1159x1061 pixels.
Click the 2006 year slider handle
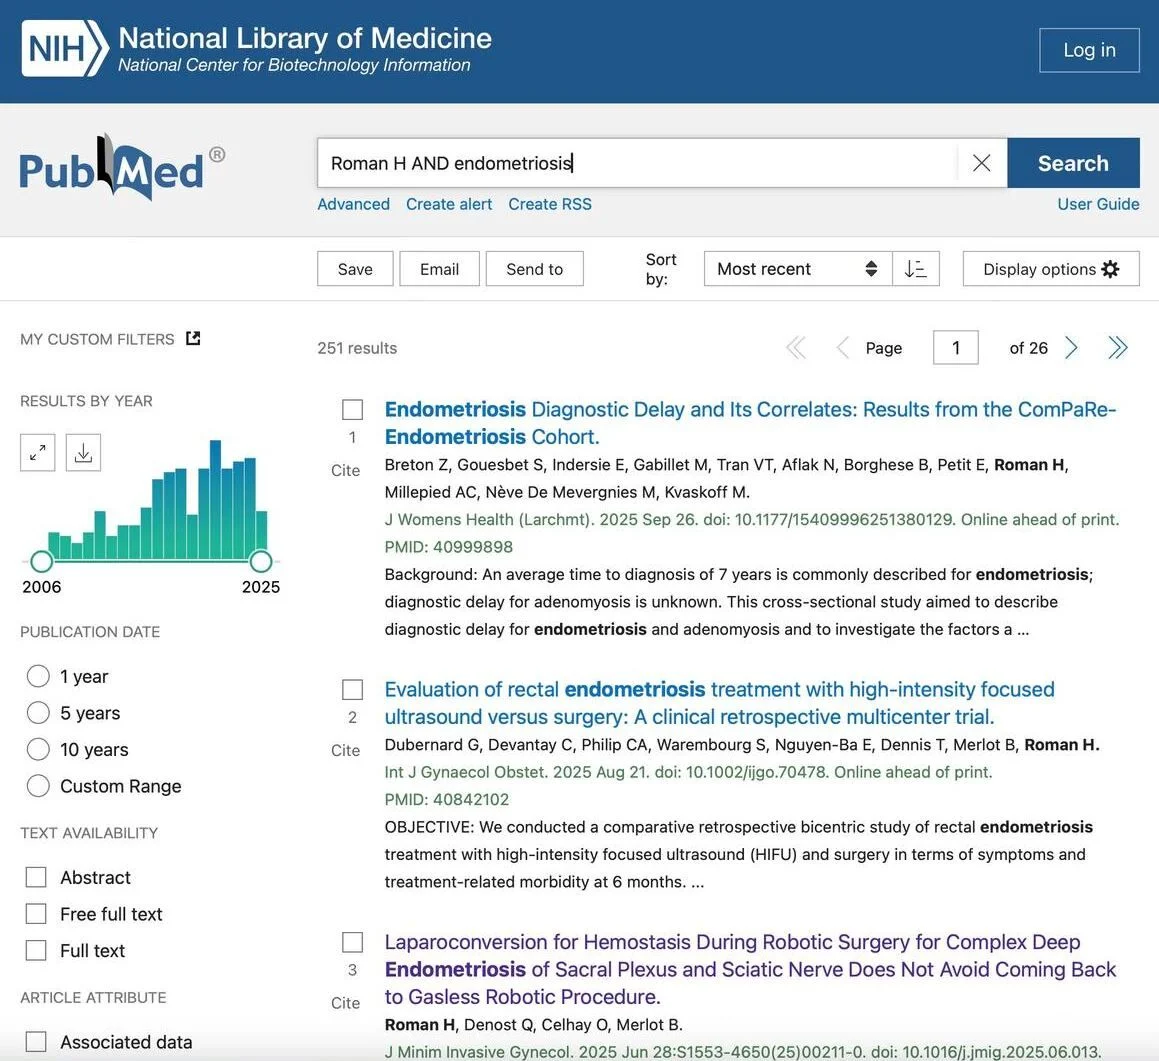tap(41, 561)
